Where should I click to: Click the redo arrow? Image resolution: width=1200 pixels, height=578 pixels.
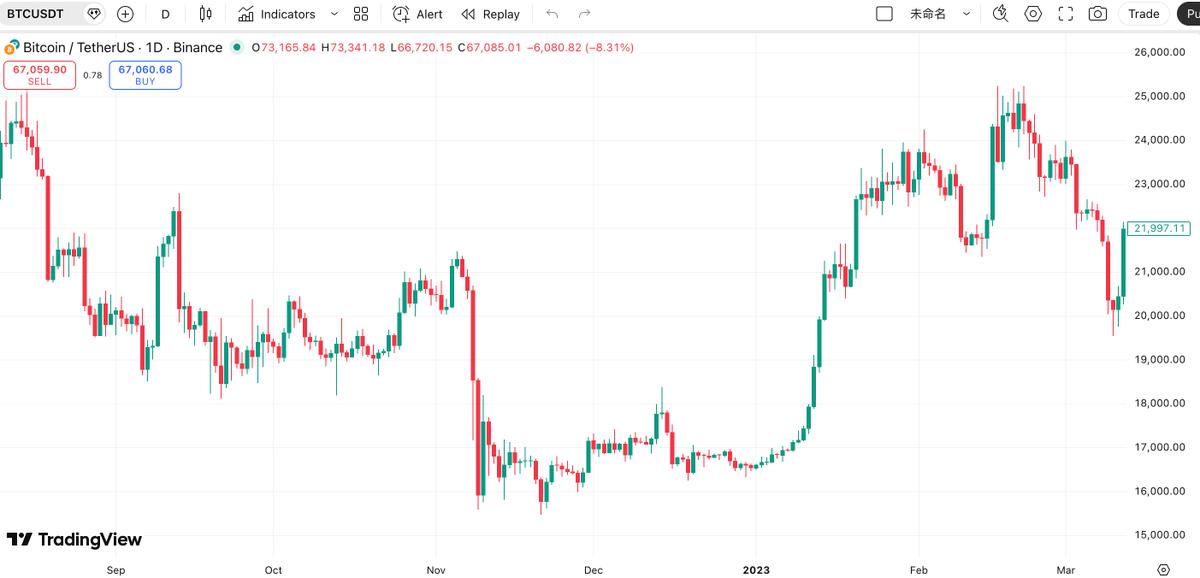click(x=584, y=14)
